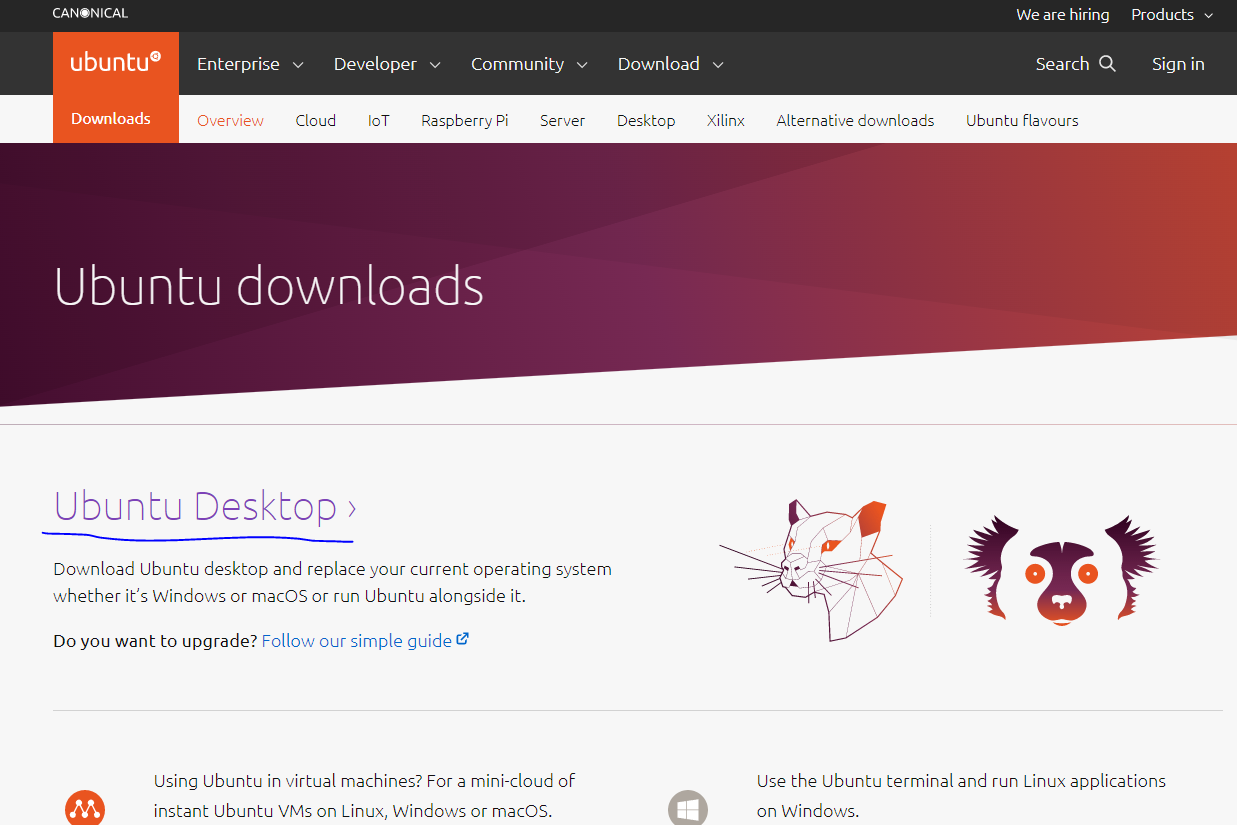Click the Search magnifier icon
This screenshot has height=825, width=1237.
pyautogui.click(x=1107, y=63)
